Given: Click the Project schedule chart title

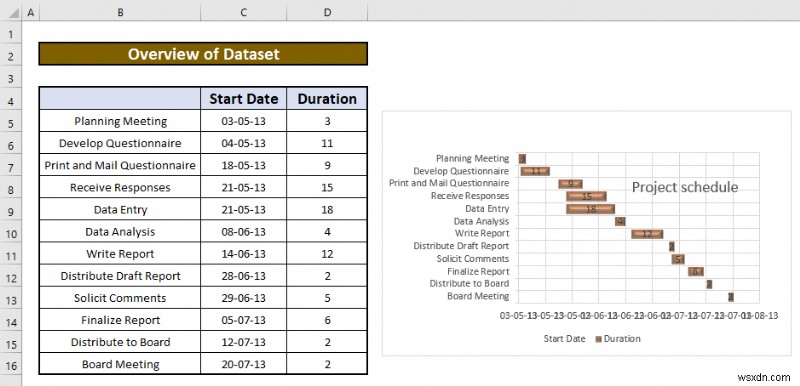Looking at the screenshot, I should pyautogui.click(x=685, y=187).
